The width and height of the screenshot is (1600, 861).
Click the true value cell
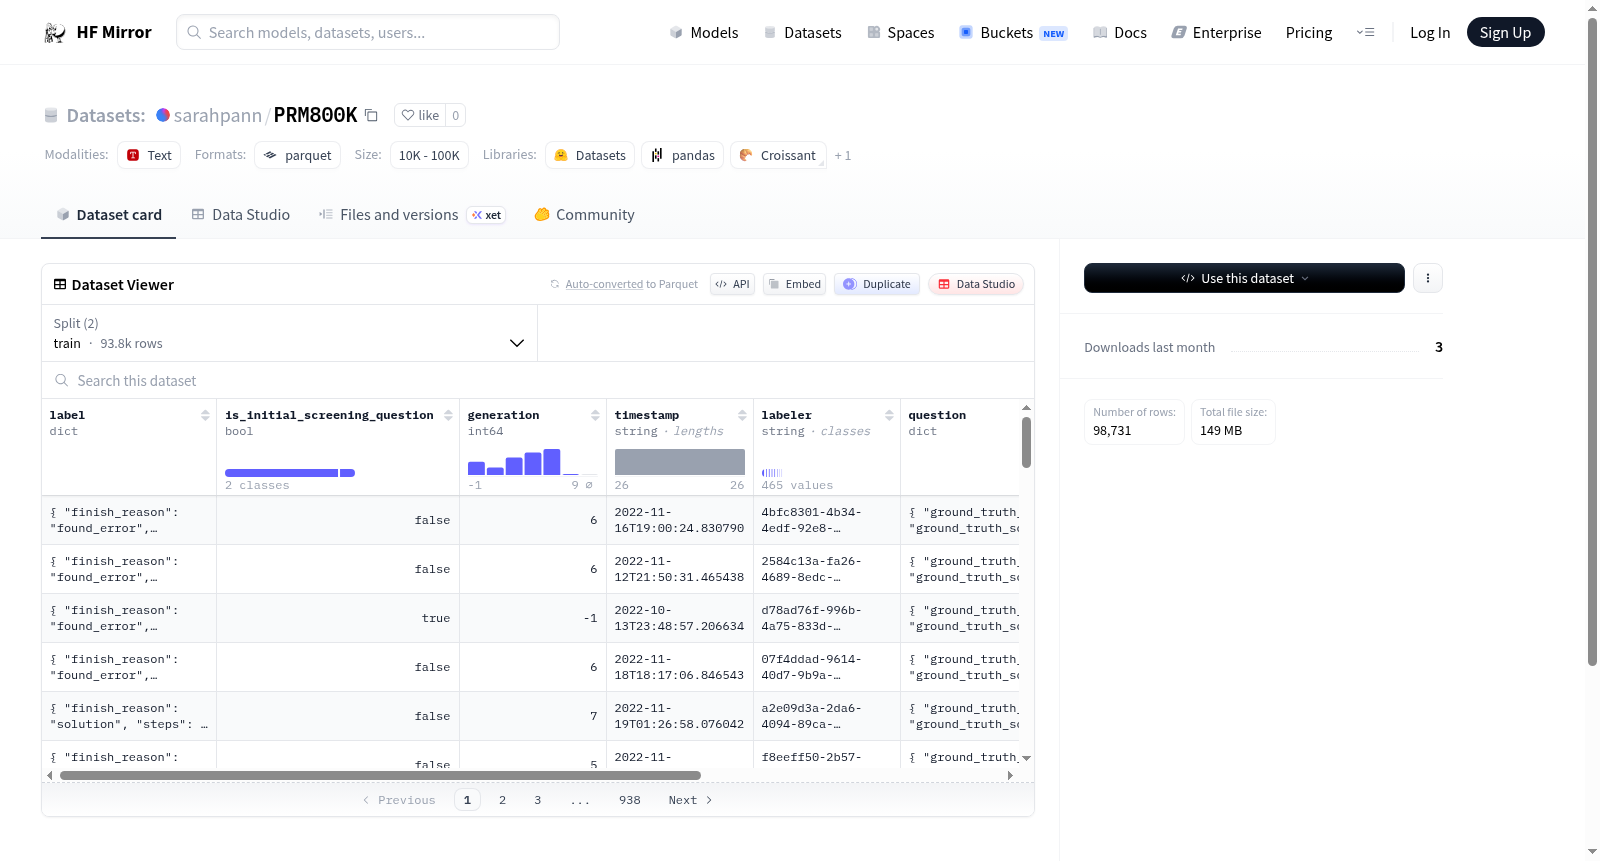(x=338, y=618)
